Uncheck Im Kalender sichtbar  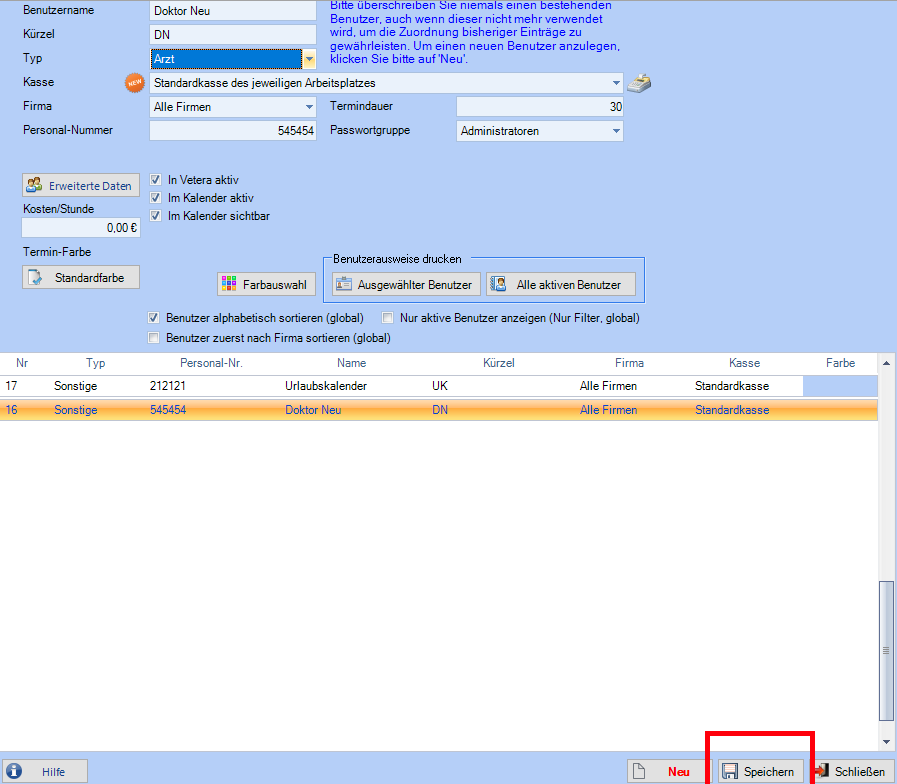tap(155, 216)
